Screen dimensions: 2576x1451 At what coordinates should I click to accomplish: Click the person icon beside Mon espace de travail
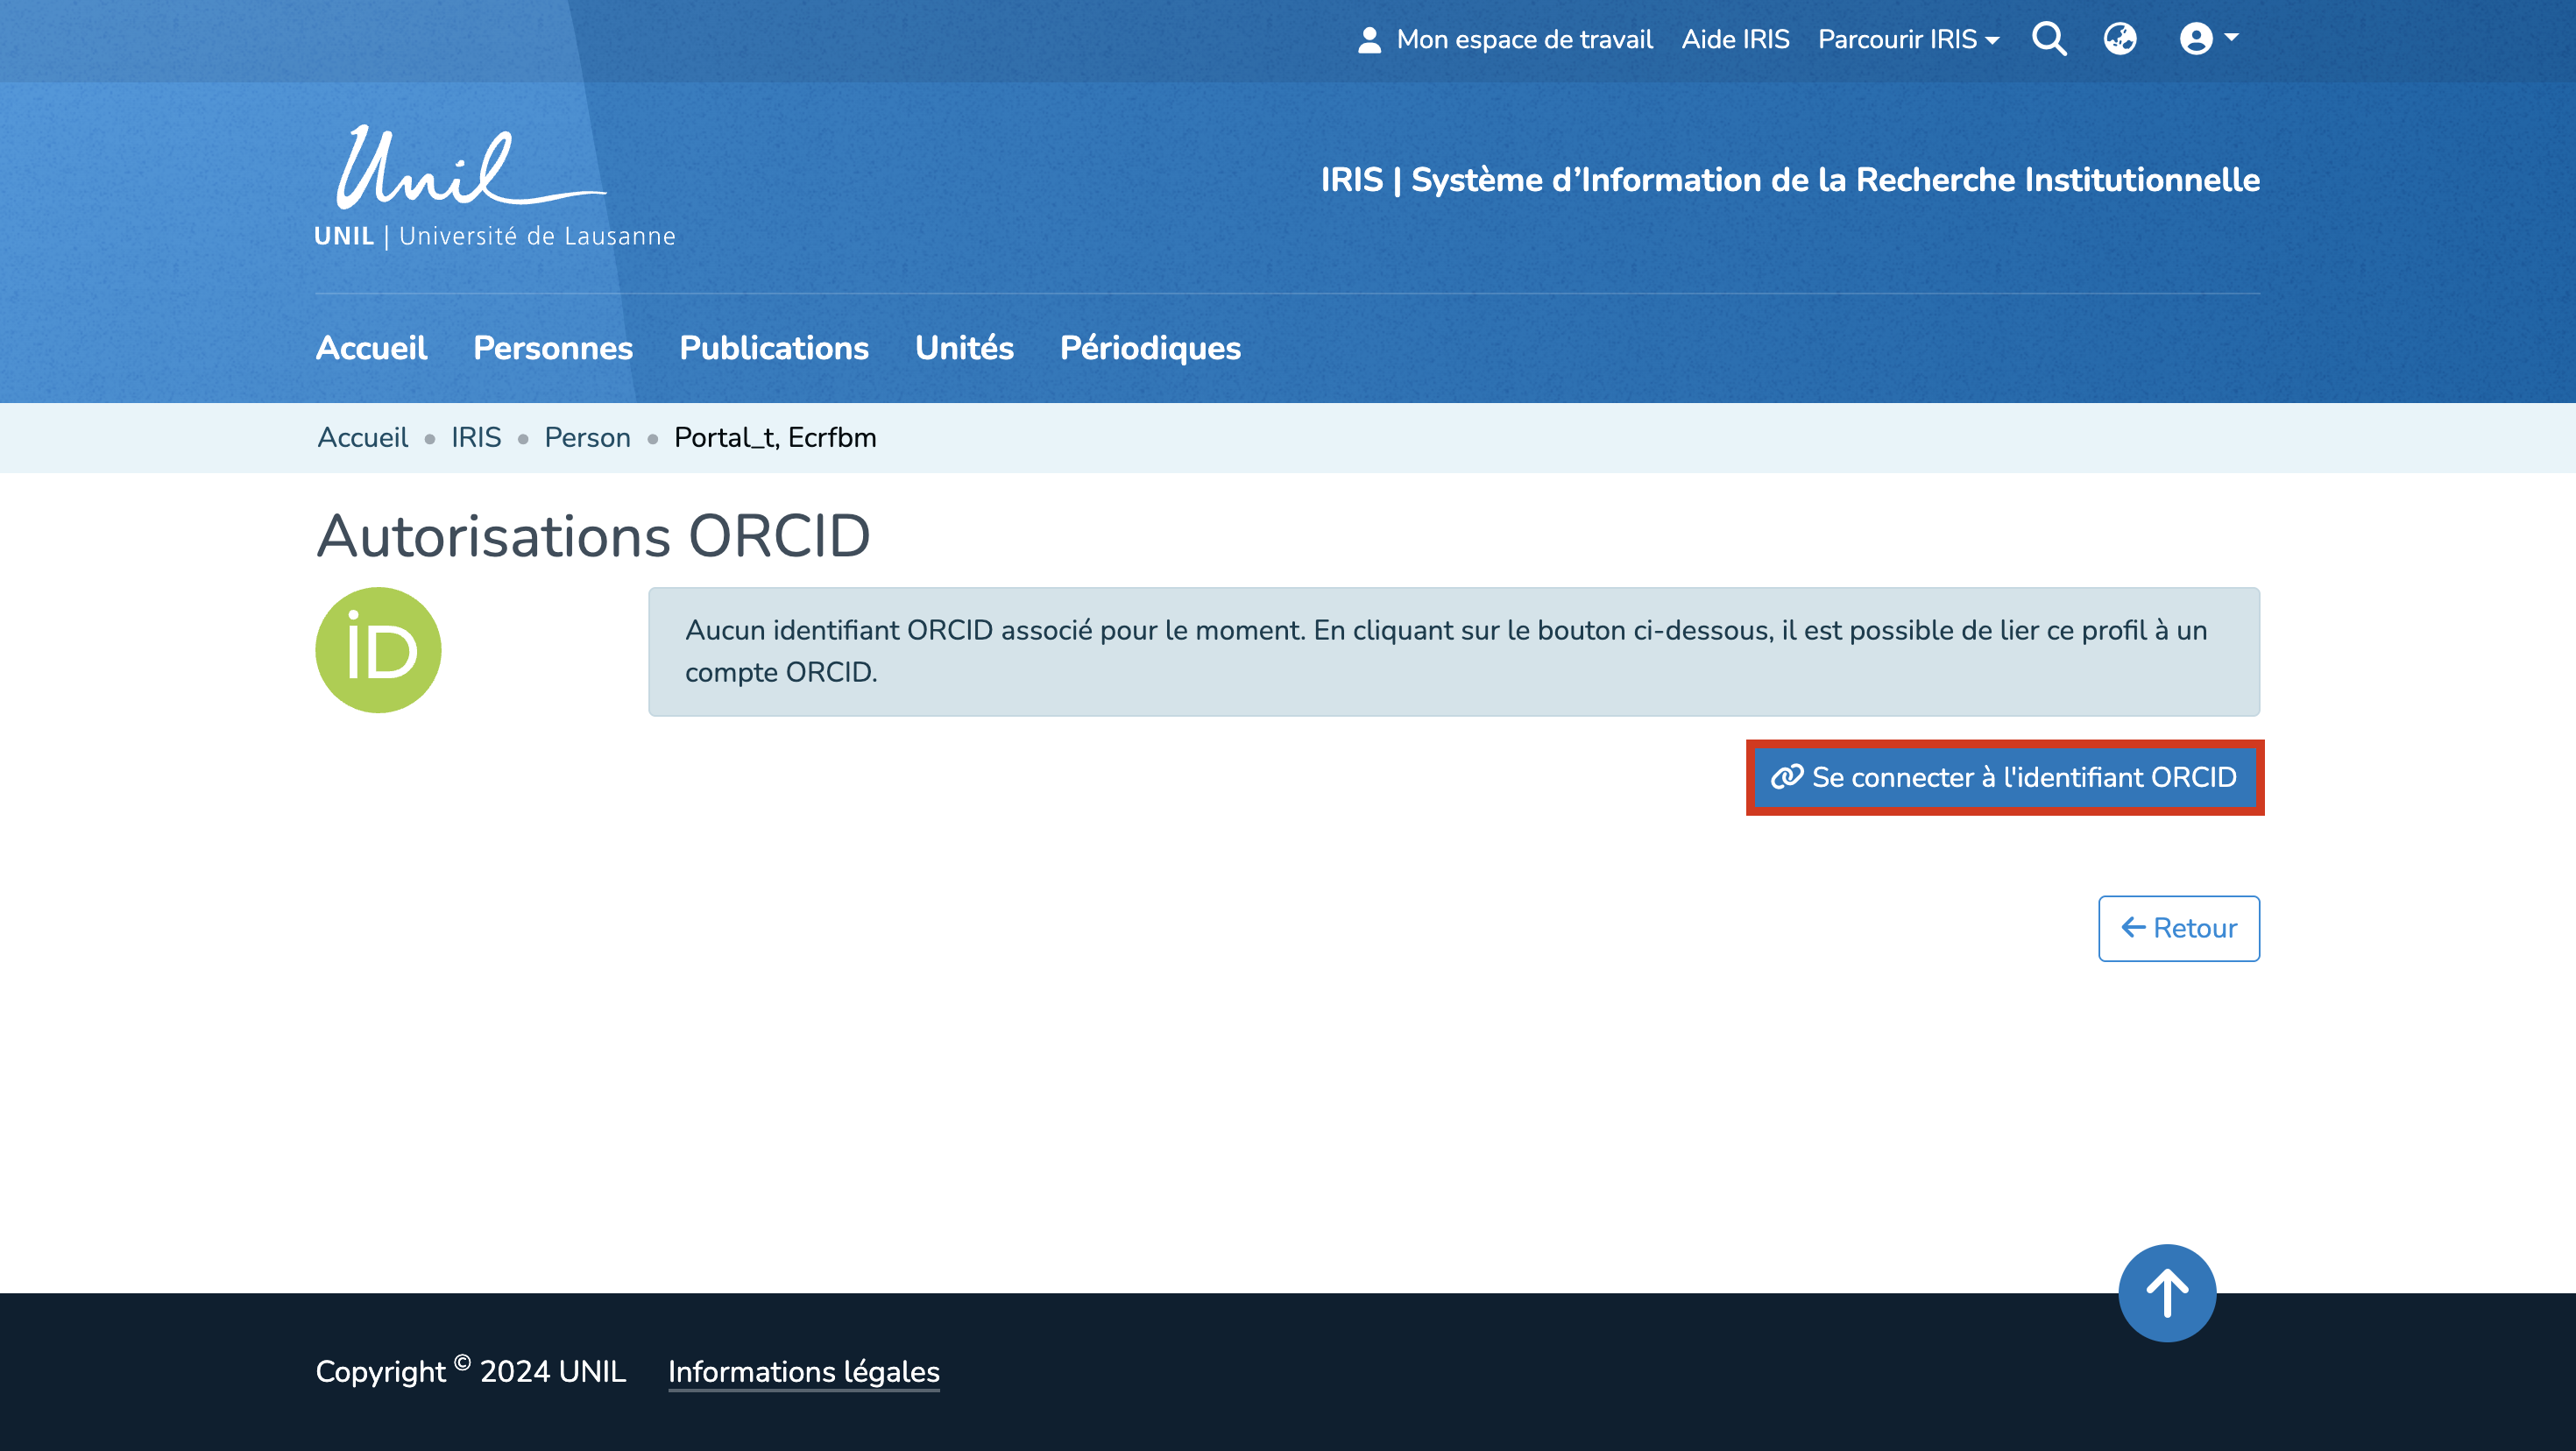coord(1369,40)
